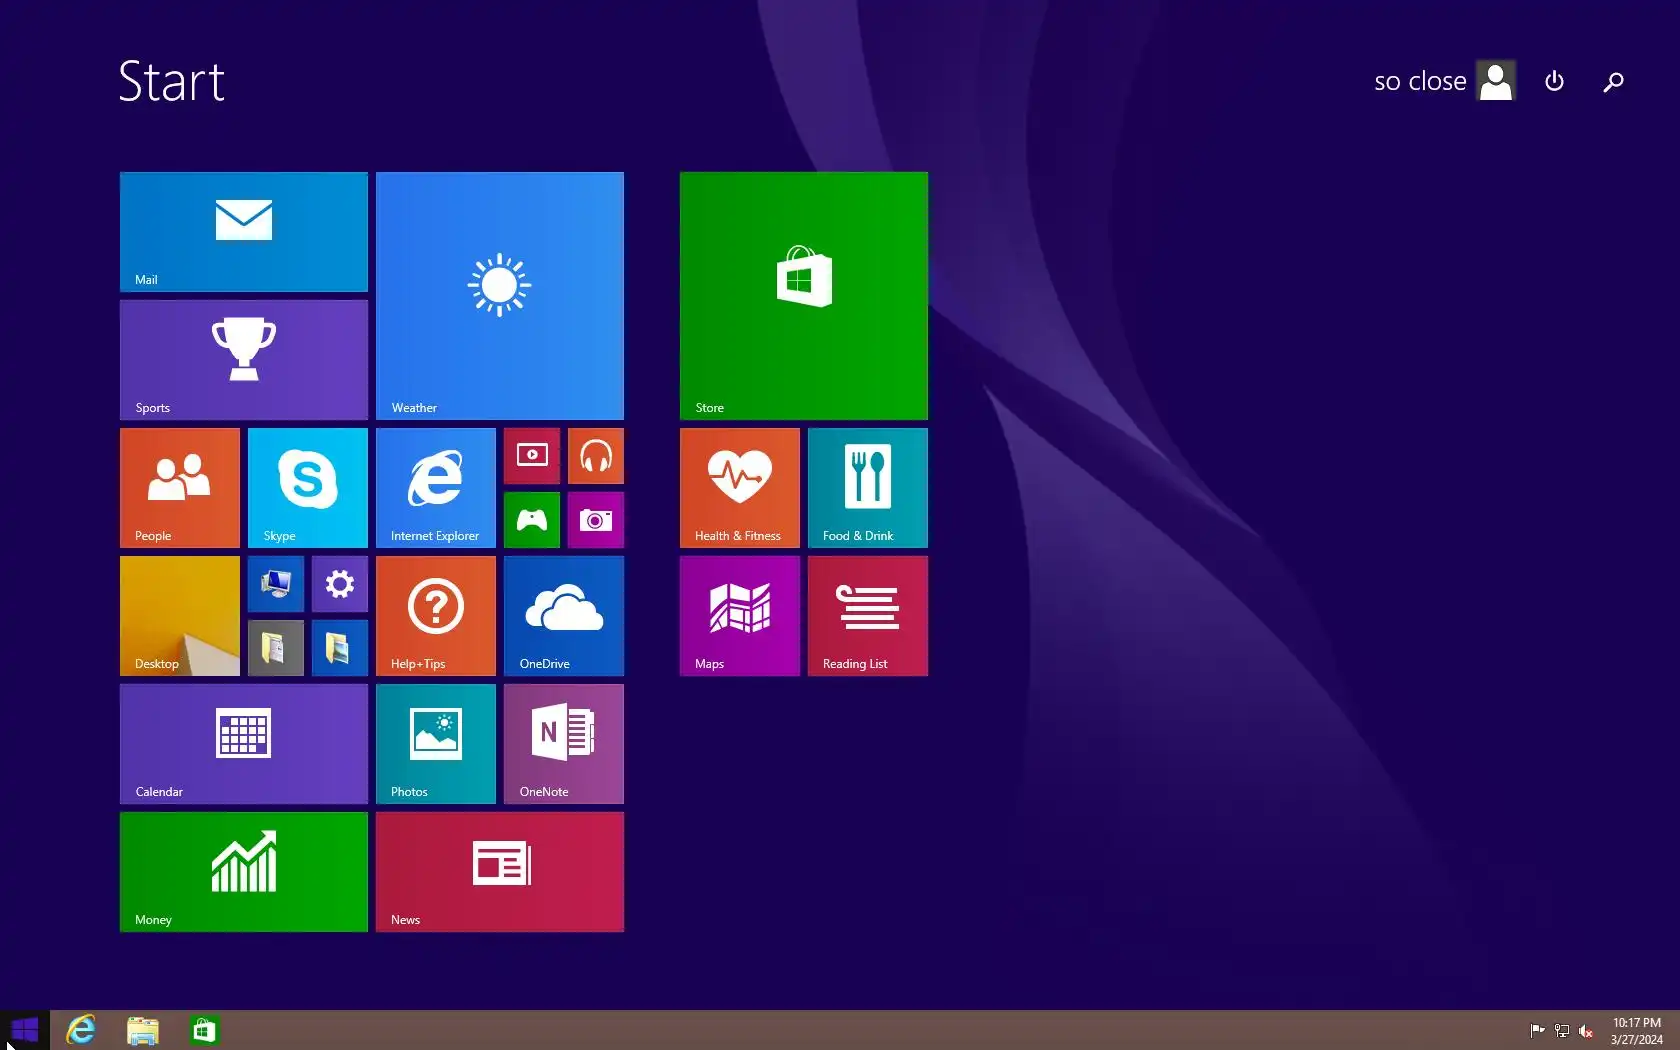Image resolution: width=1680 pixels, height=1050 pixels.
Task: Open the Health & Fitness tile
Action: (x=740, y=488)
